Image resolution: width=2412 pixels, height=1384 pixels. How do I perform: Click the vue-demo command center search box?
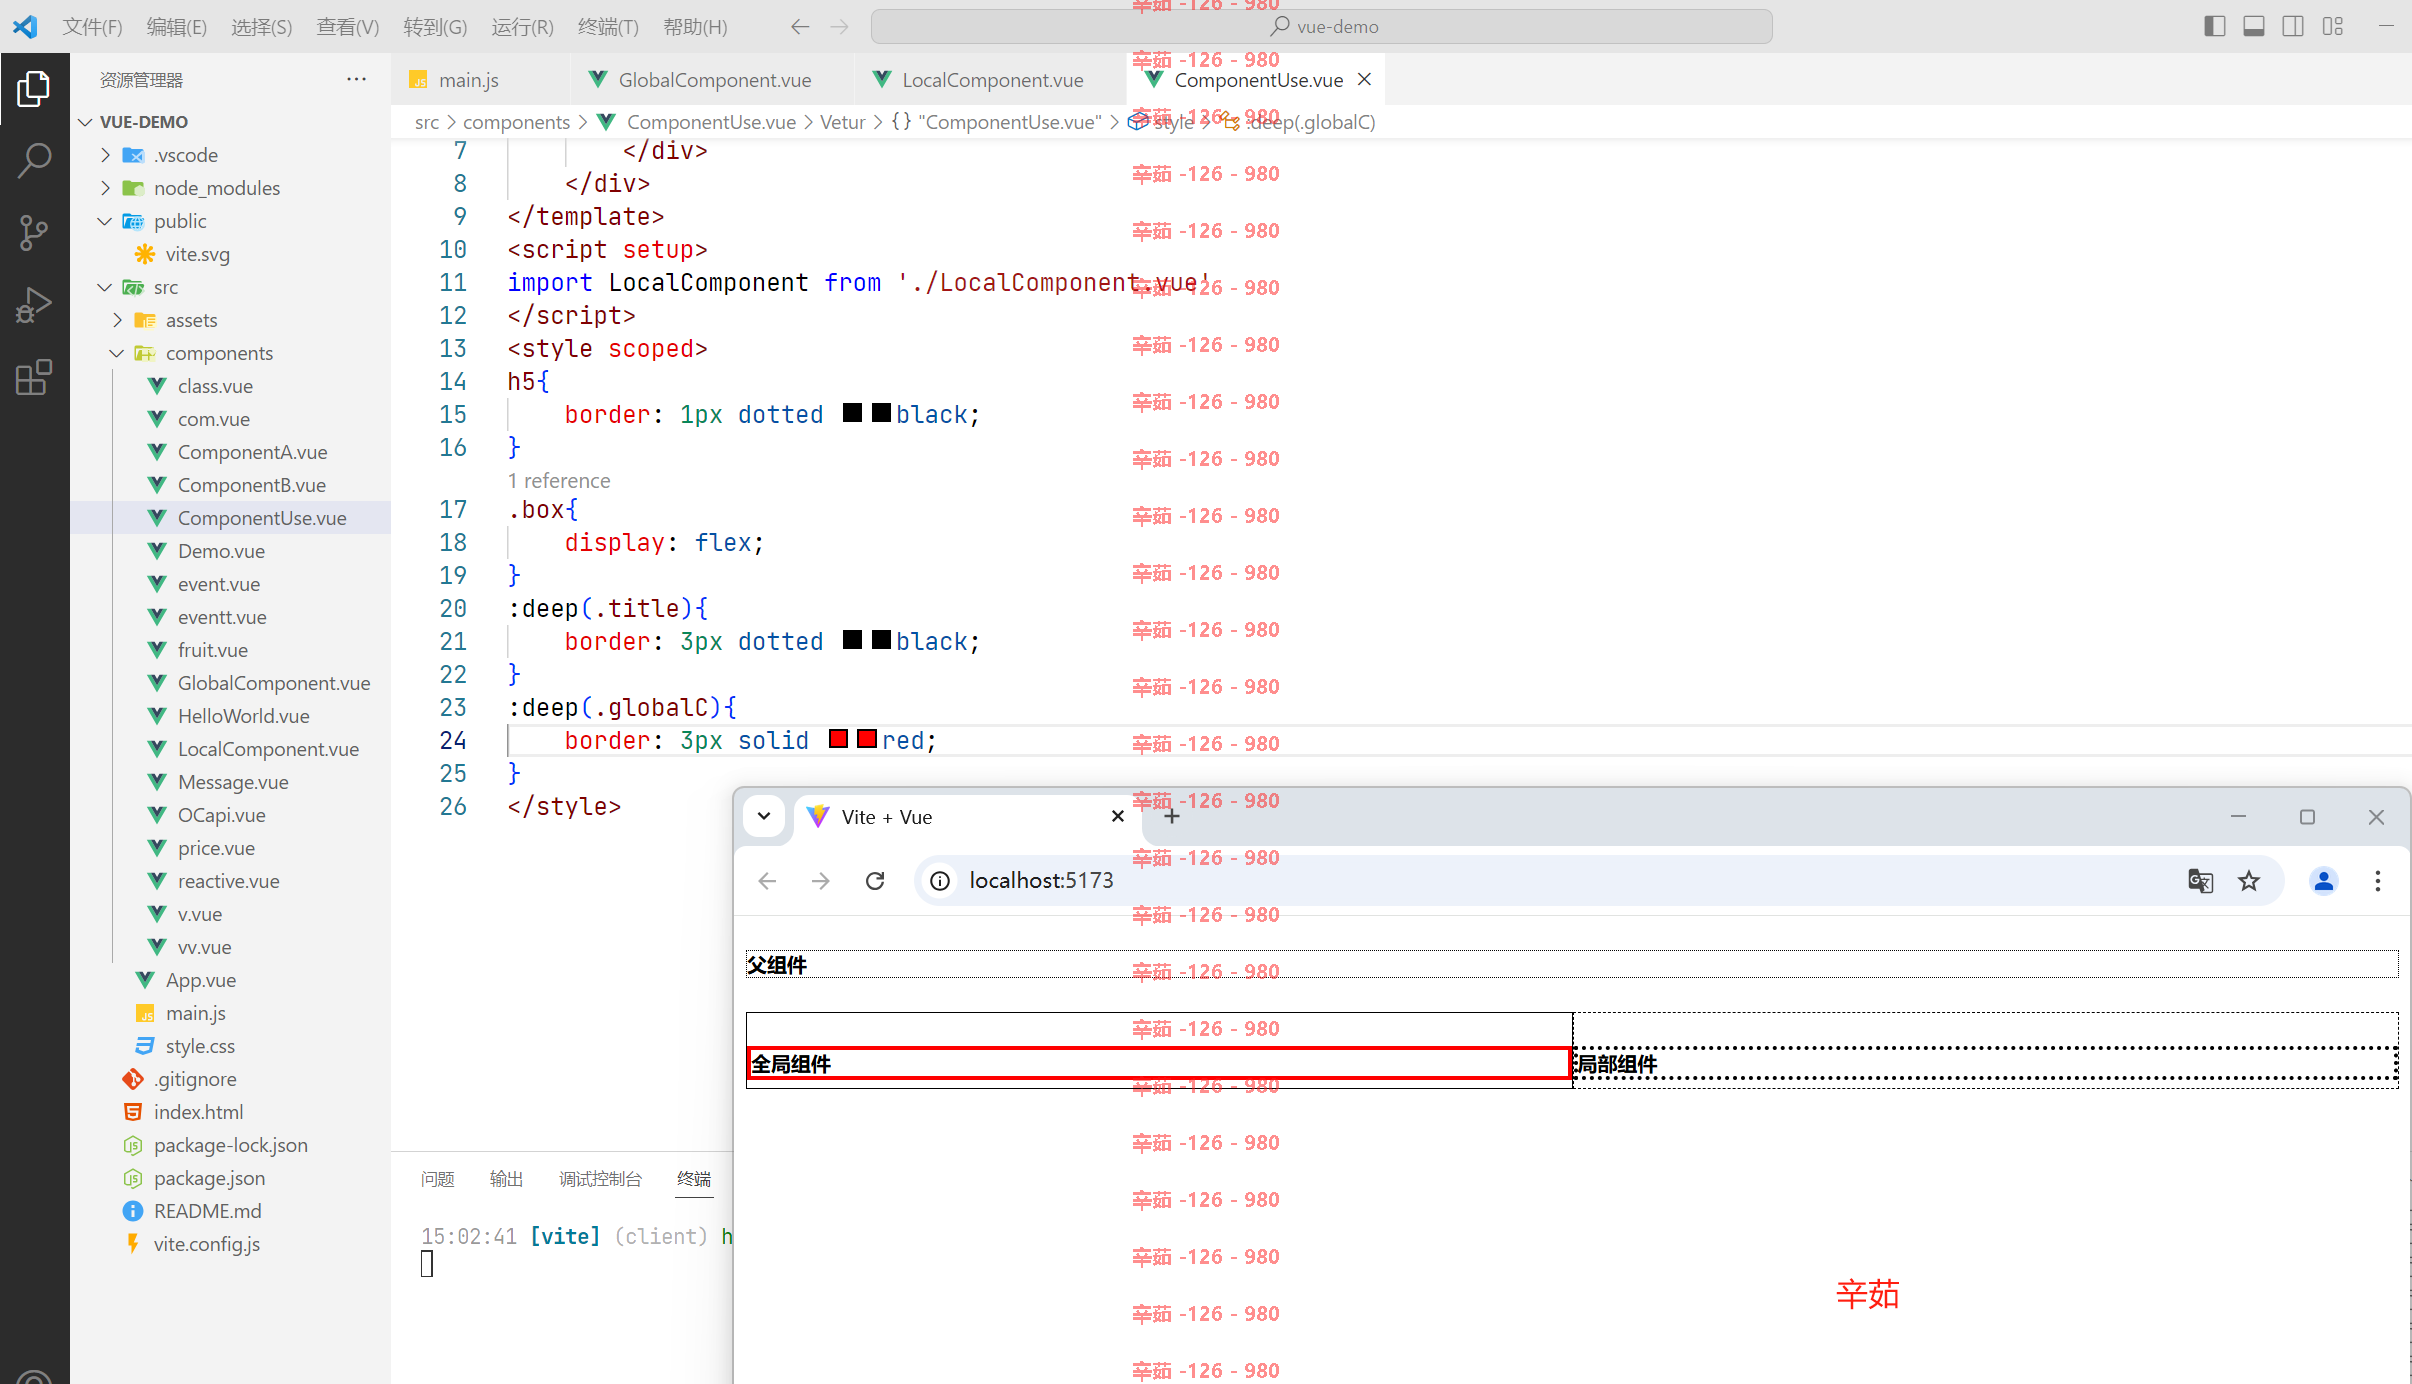point(1321,27)
